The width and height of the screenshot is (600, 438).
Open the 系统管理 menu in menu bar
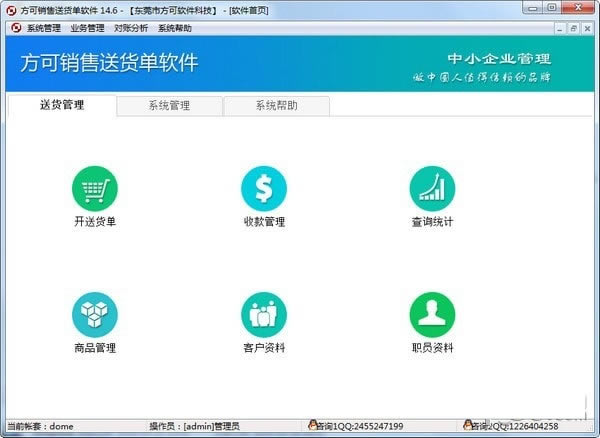(43, 28)
